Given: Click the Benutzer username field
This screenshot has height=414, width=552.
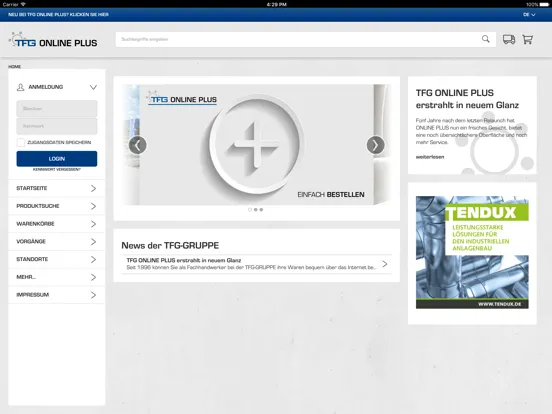Looking at the screenshot, I should [x=57, y=108].
